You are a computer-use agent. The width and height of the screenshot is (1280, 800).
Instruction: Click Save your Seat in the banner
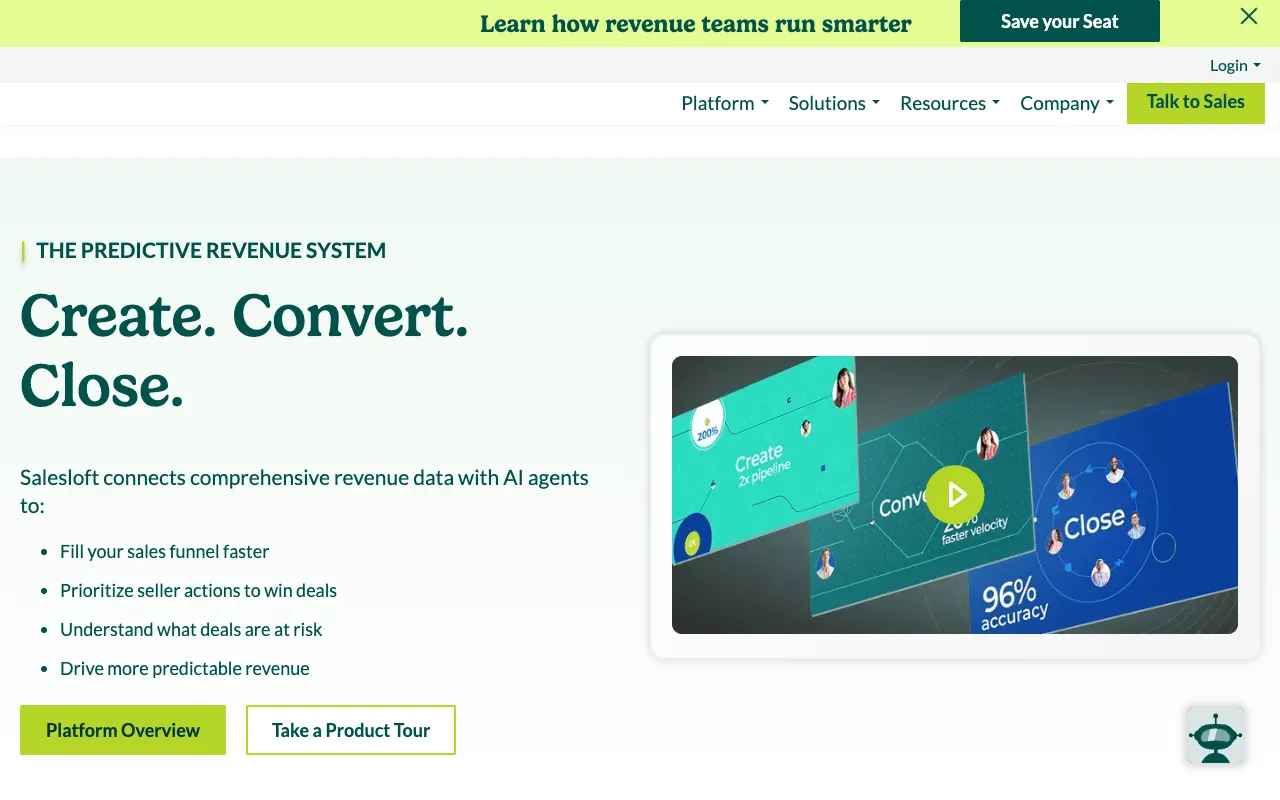pyautogui.click(x=1059, y=20)
